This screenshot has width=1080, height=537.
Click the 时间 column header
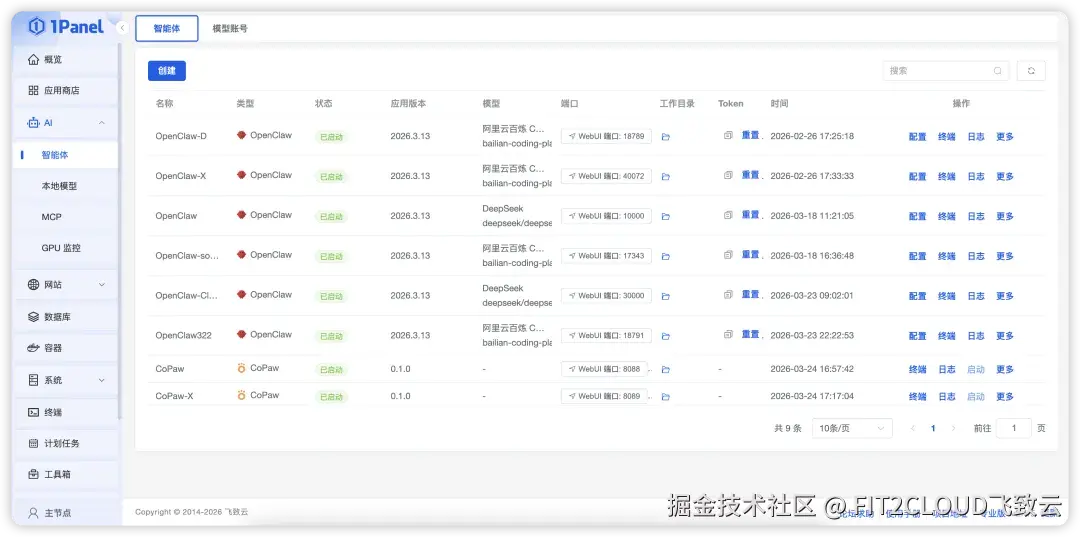click(779, 104)
